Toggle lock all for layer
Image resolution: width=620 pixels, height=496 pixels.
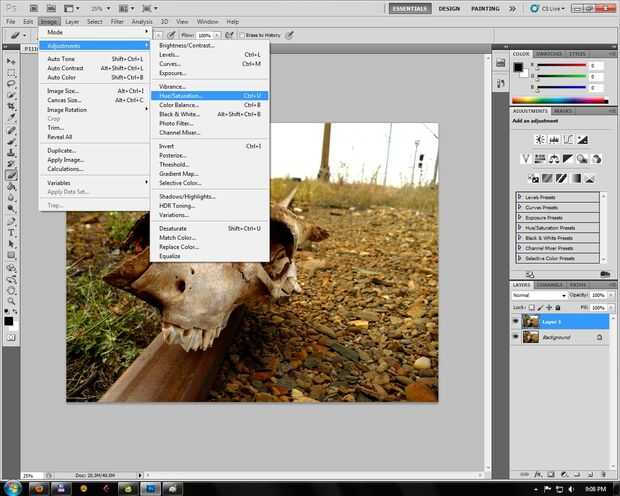(x=558, y=307)
